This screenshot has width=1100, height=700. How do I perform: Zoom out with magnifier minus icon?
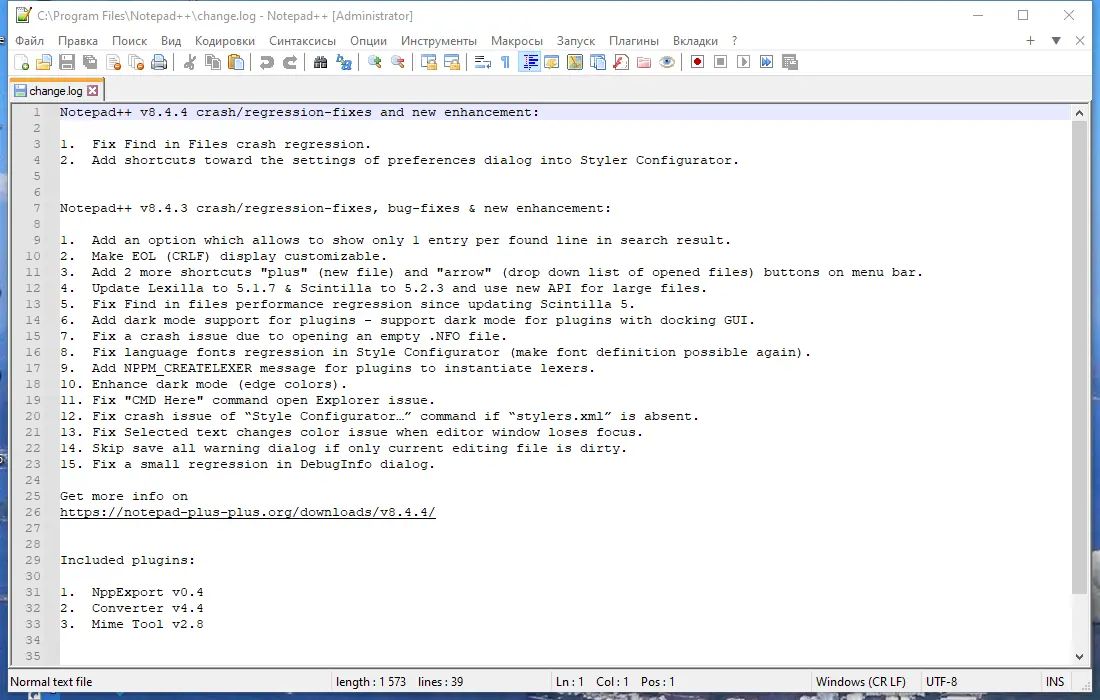click(x=398, y=62)
